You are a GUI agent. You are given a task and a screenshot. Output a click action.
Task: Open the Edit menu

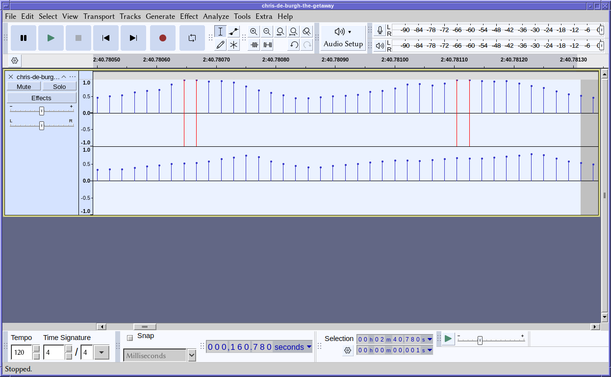tap(27, 16)
